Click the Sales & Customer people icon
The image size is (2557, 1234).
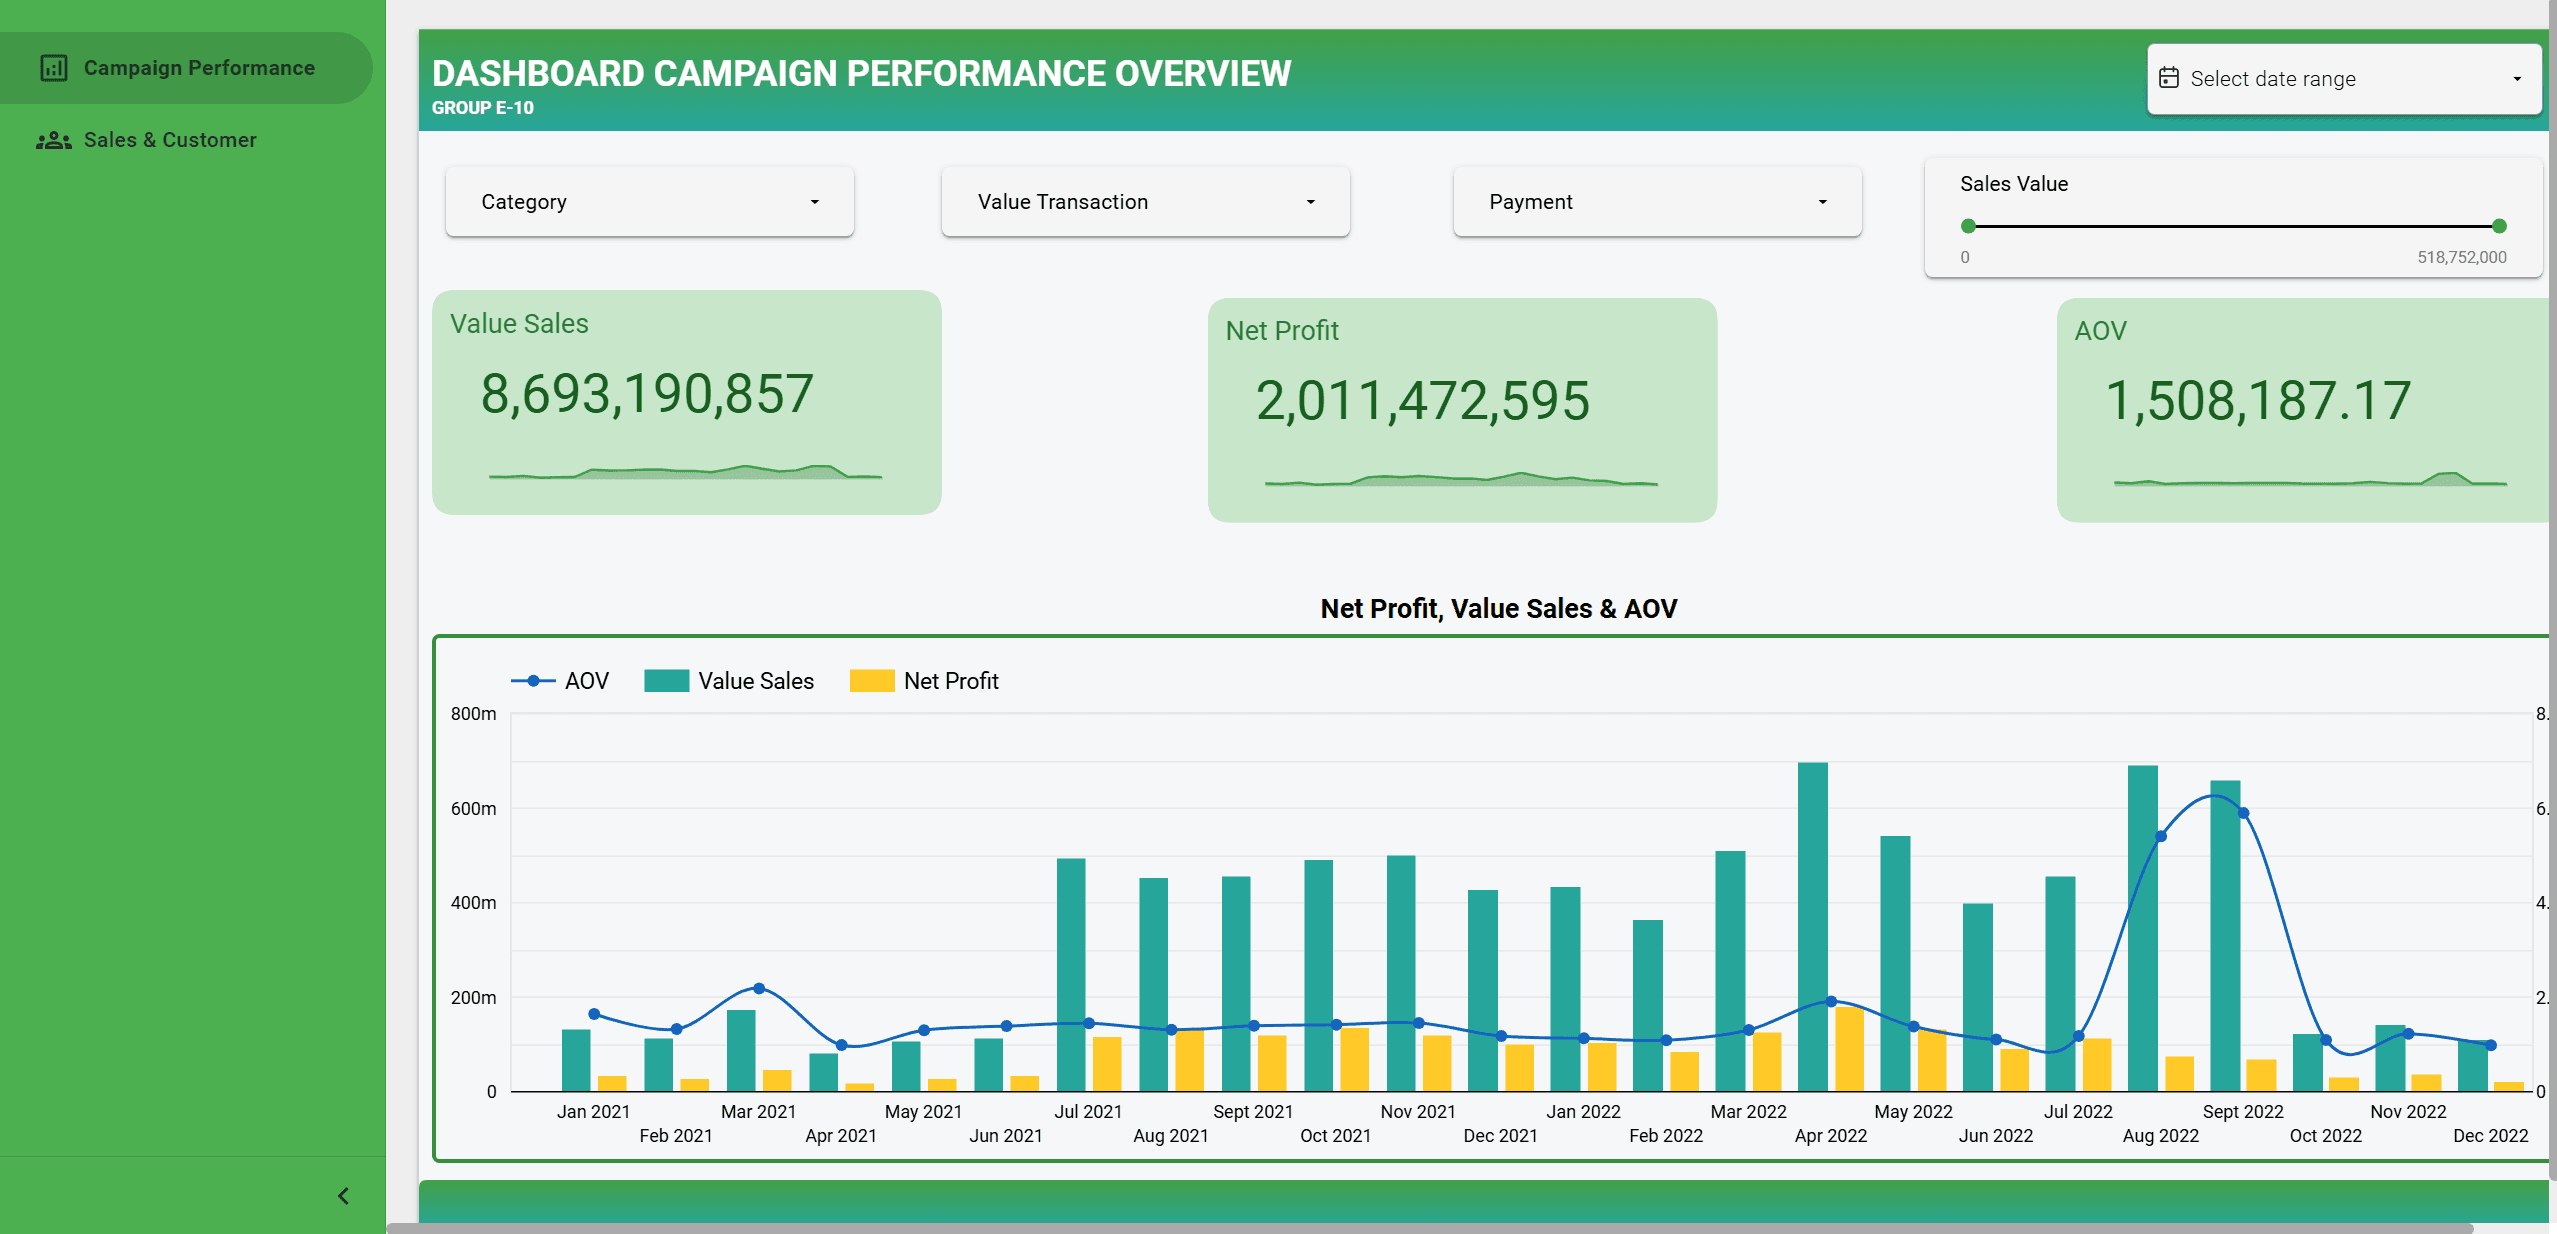coord(54,140)
